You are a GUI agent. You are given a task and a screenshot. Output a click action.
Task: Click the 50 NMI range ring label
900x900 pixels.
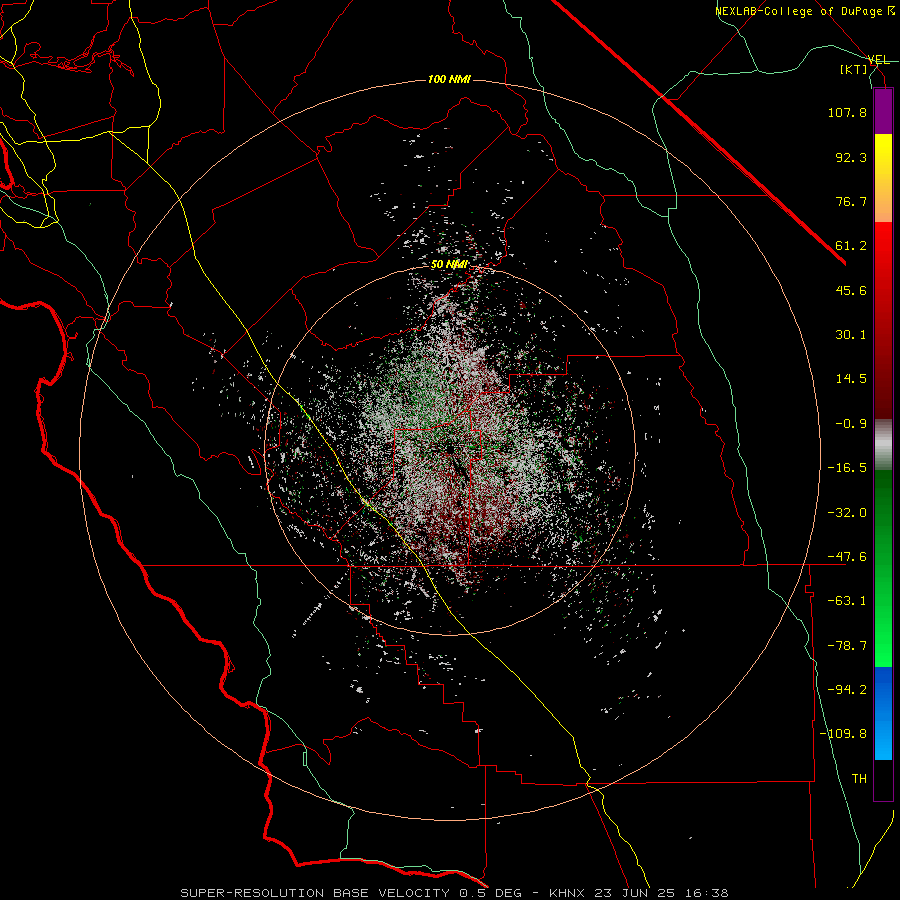click(449, 264)
